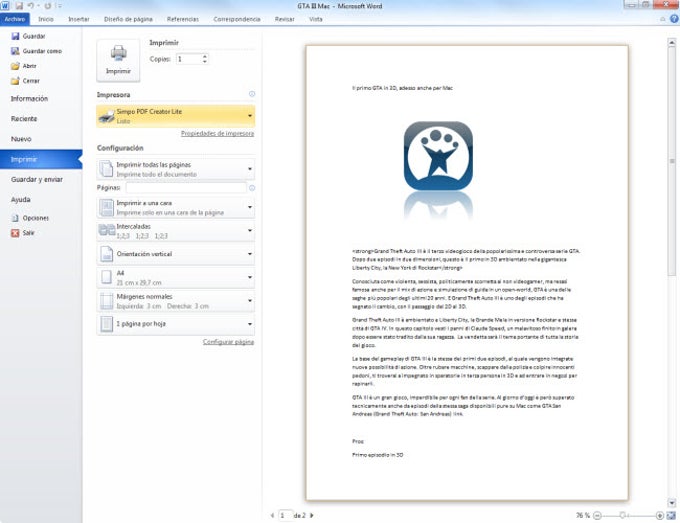This screenshot has width=680, height=523.
Task: Click the 76 % zoom level text
Action: click(583, 516)
